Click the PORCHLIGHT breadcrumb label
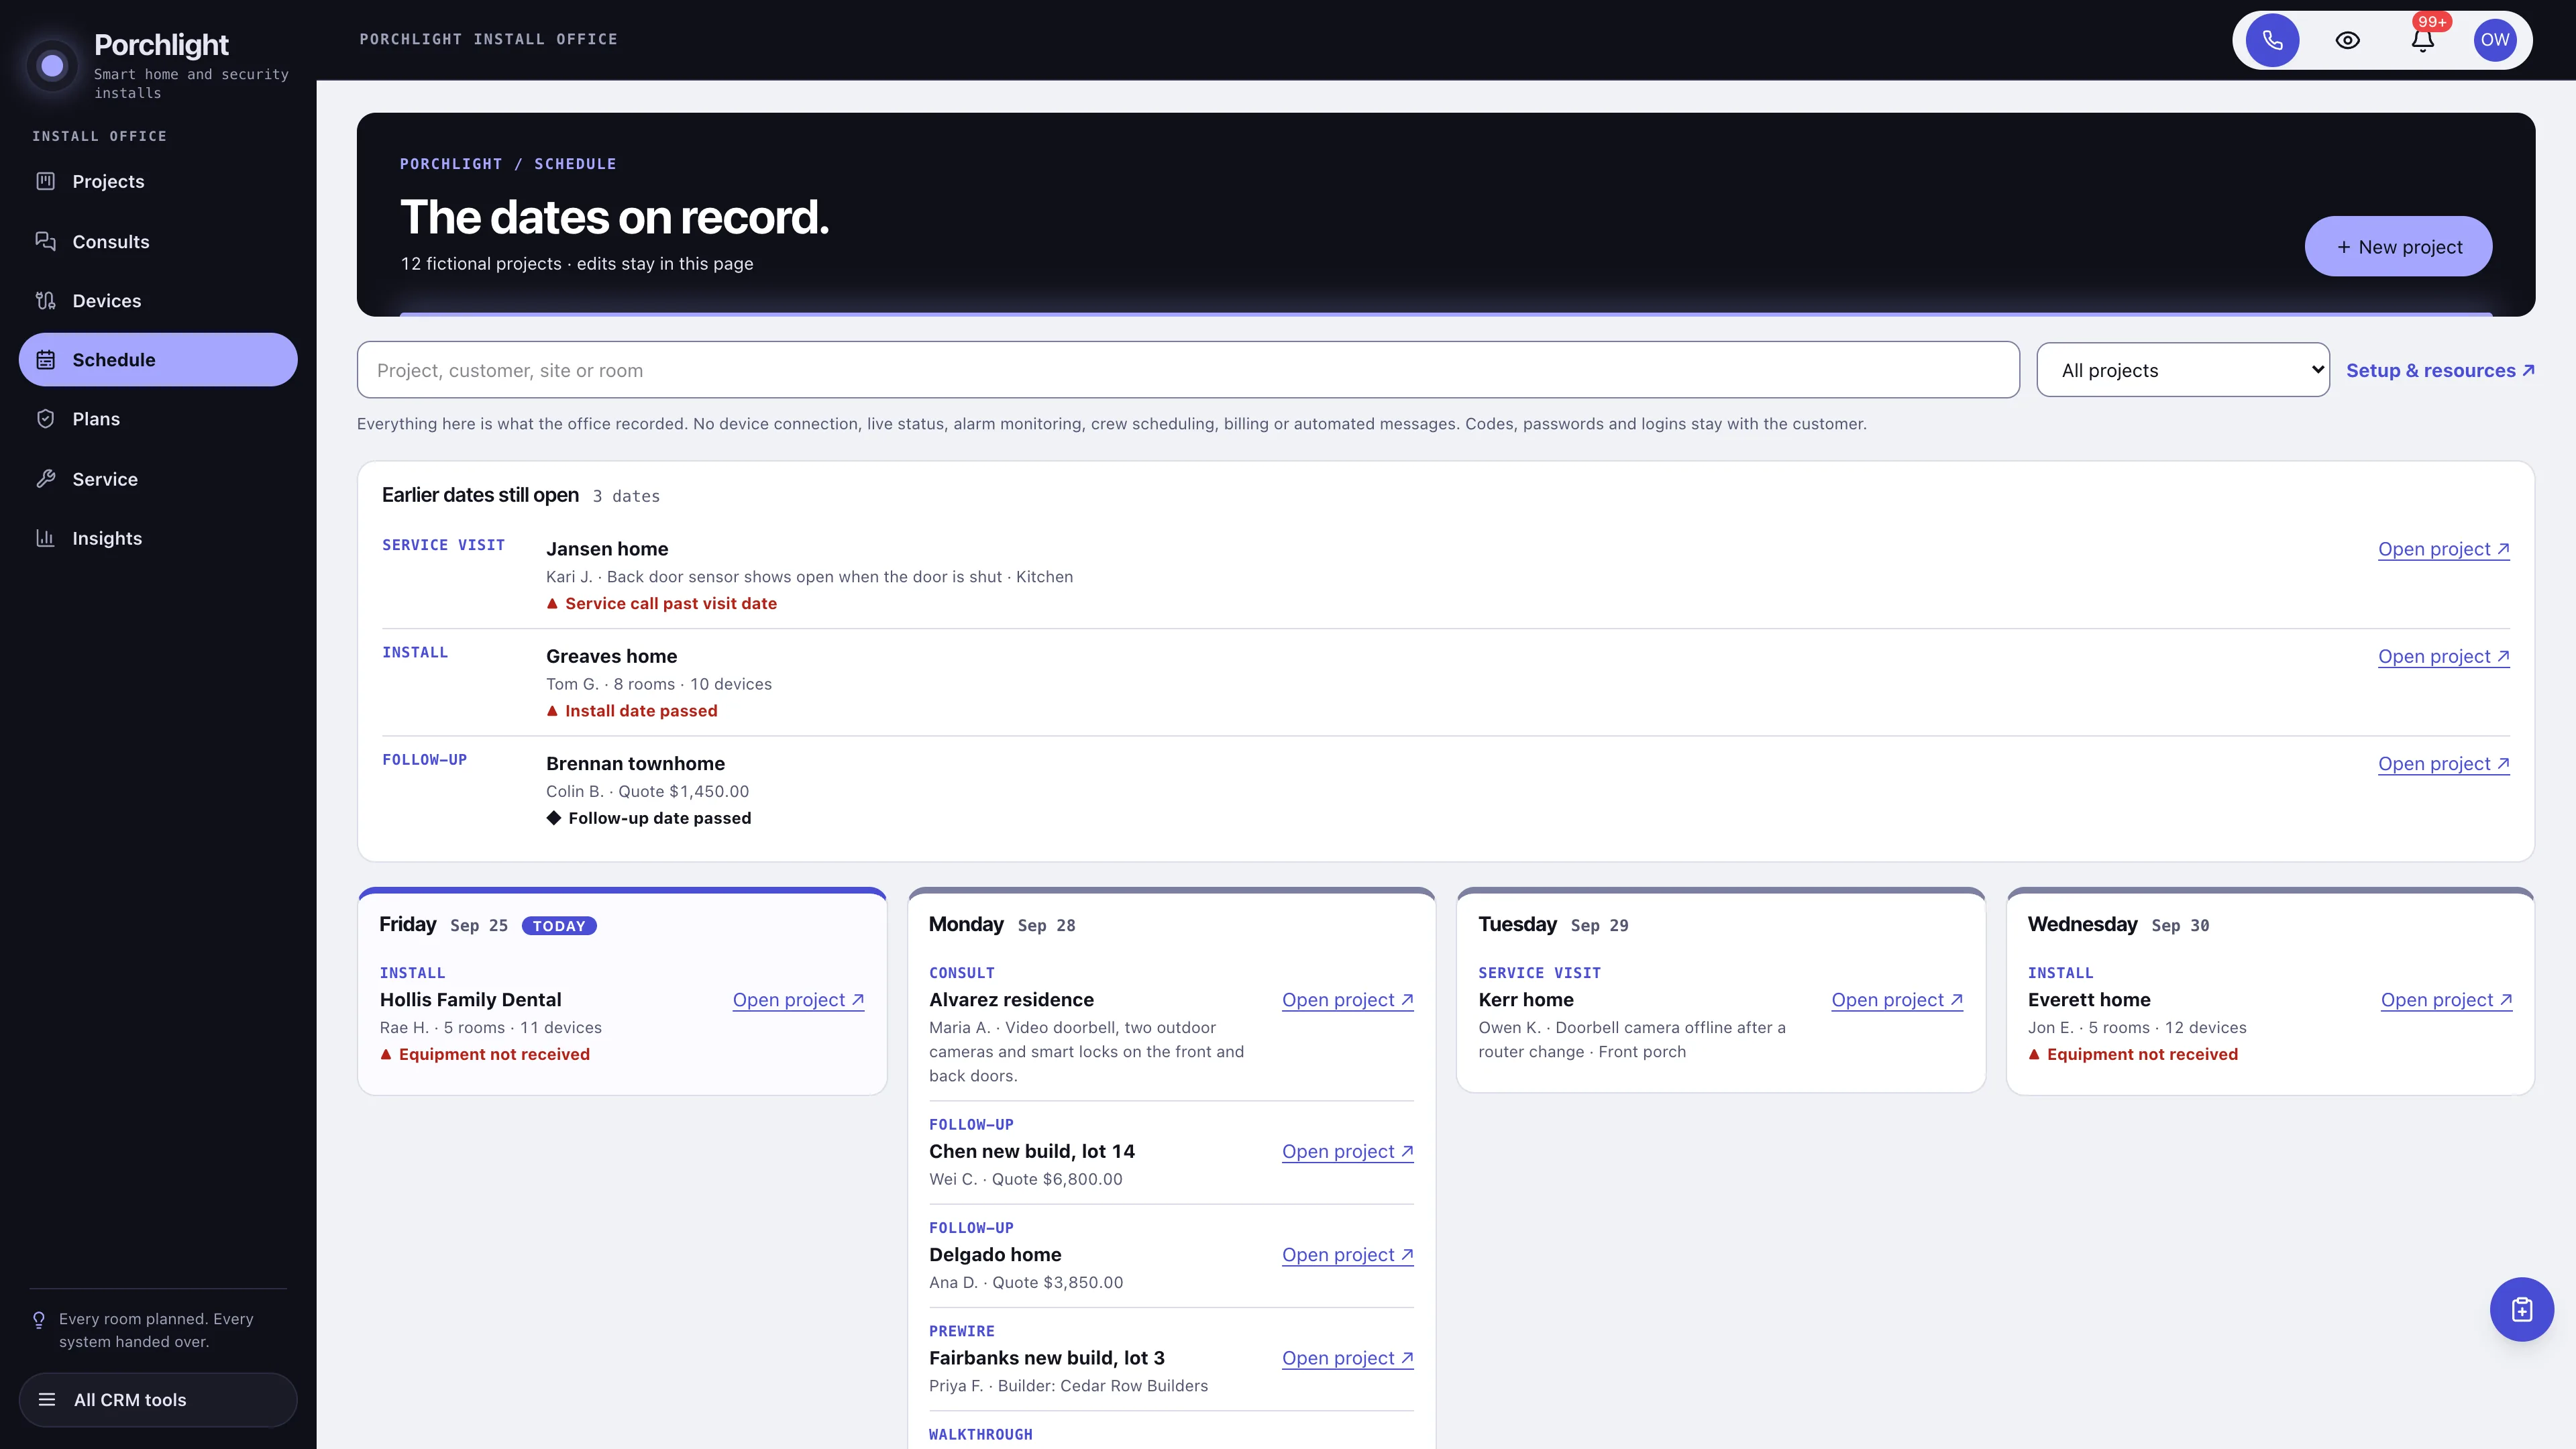Screen dimensions: 2576x1449 pyautogui.click(x=451, y=164)
